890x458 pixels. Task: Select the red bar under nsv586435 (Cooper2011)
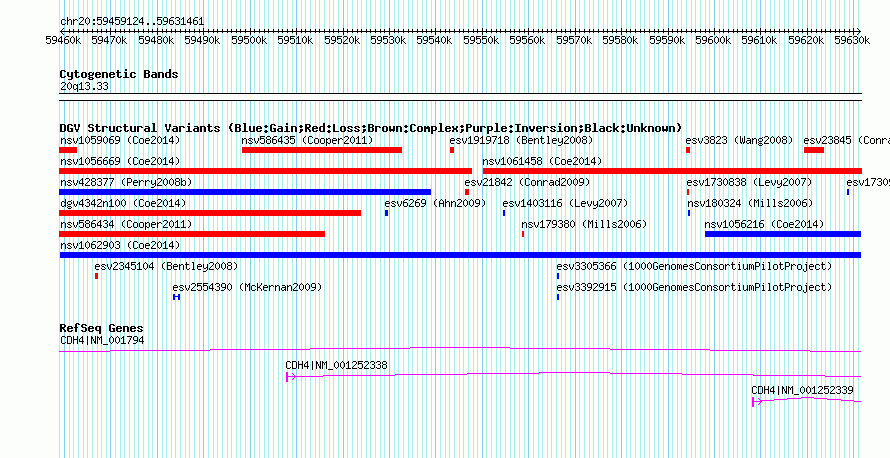tap(322, 150)
